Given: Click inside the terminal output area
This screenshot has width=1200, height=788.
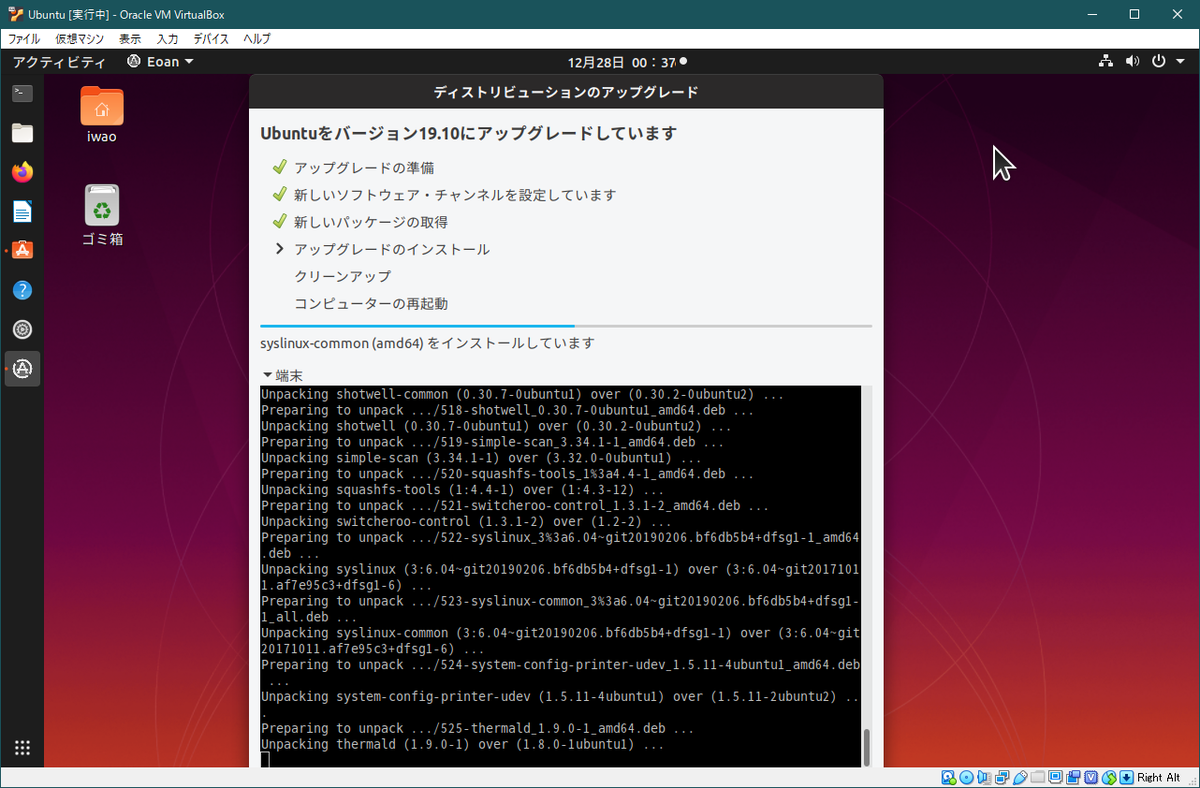Looking at the screenshot, I should point(560,576).
